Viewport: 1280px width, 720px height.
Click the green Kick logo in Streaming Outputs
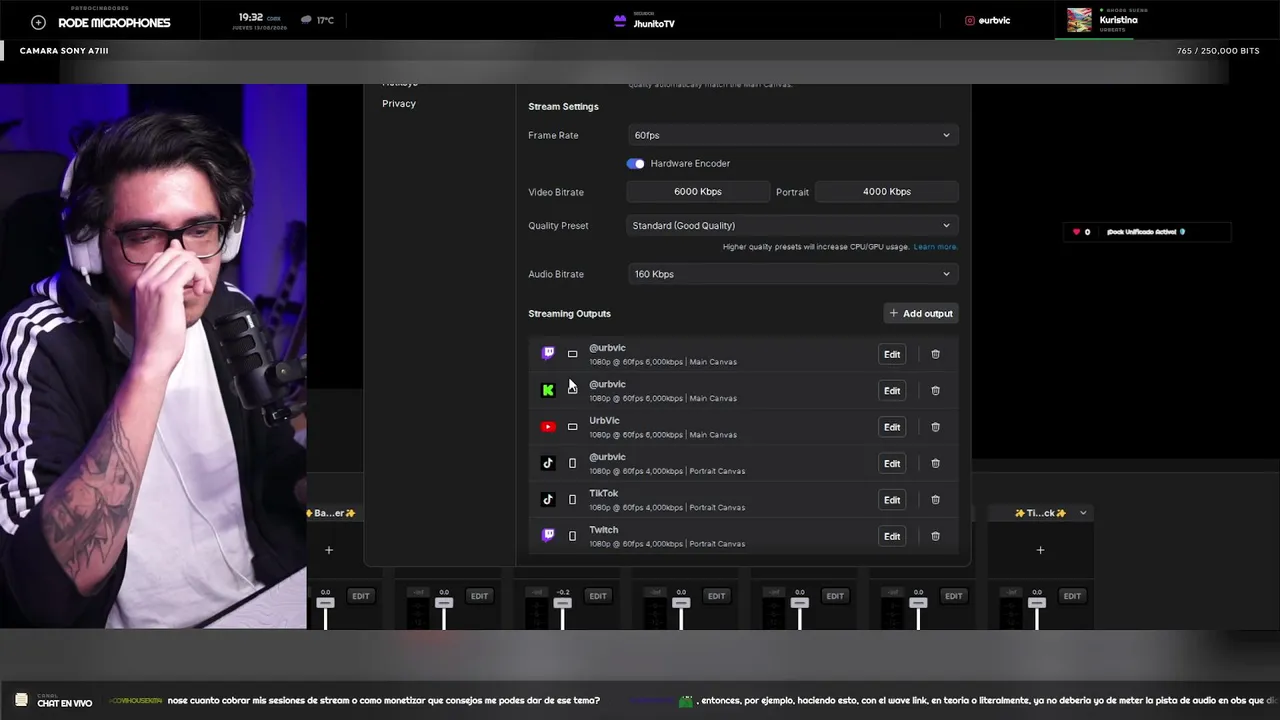click(x=548, y=390)
